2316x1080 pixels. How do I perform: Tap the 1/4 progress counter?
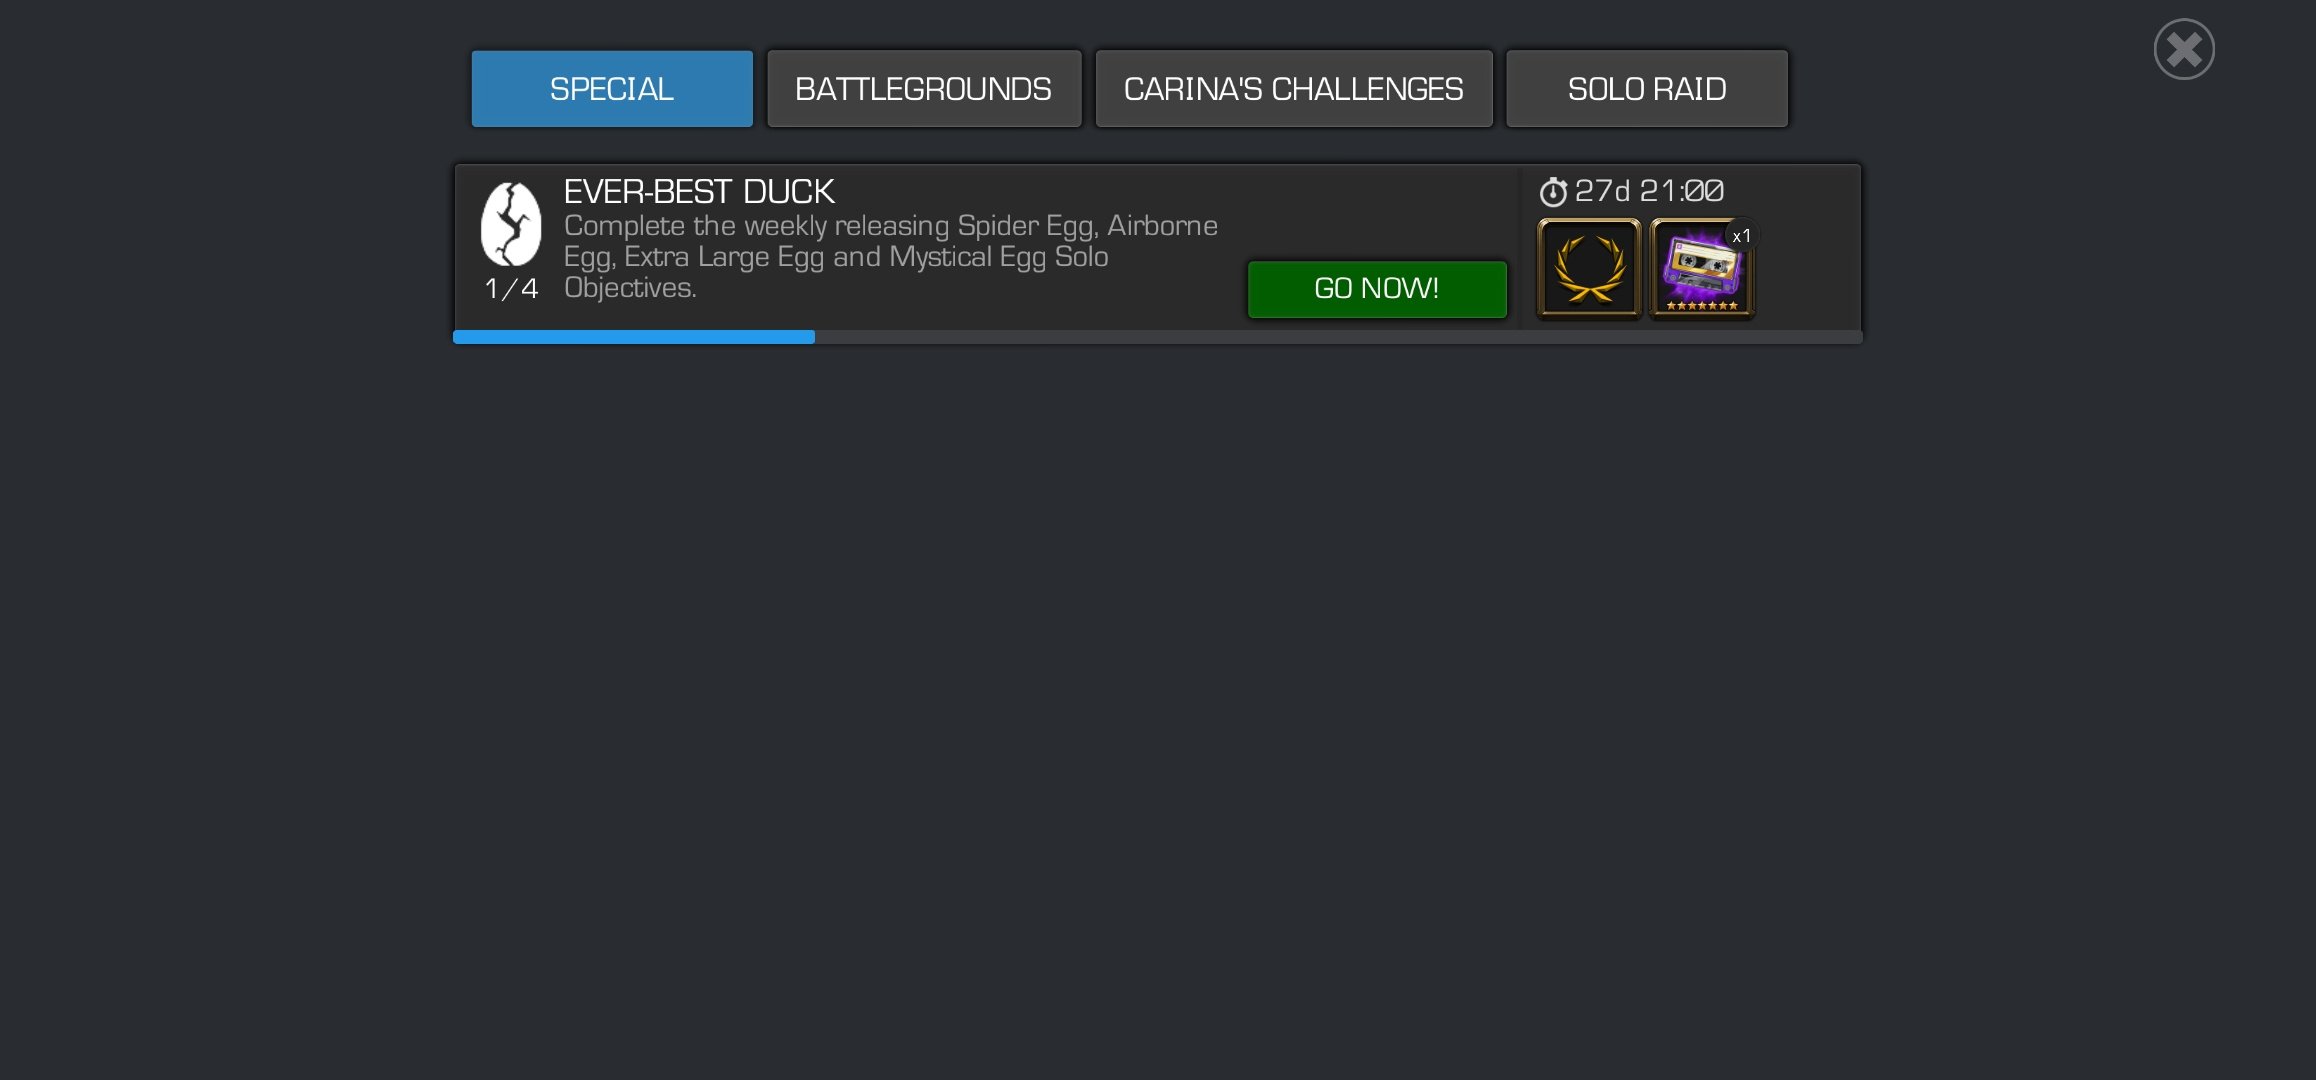click(511, 289)
